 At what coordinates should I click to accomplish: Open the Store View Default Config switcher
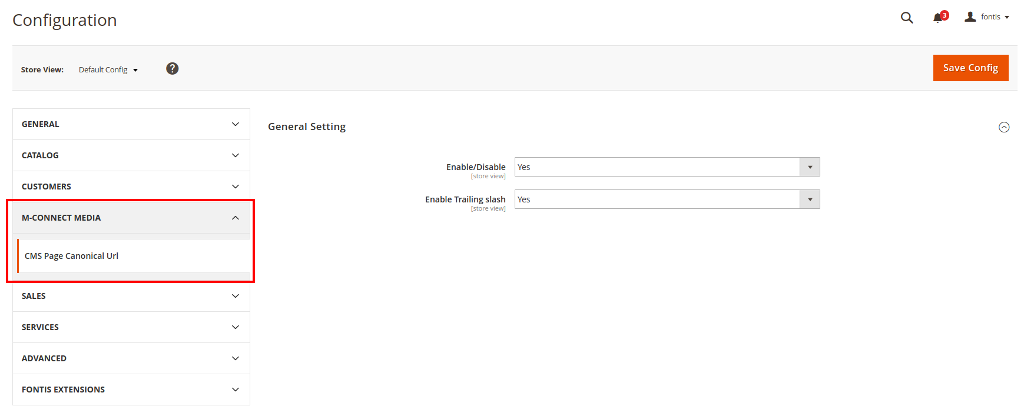pos(108,69)
